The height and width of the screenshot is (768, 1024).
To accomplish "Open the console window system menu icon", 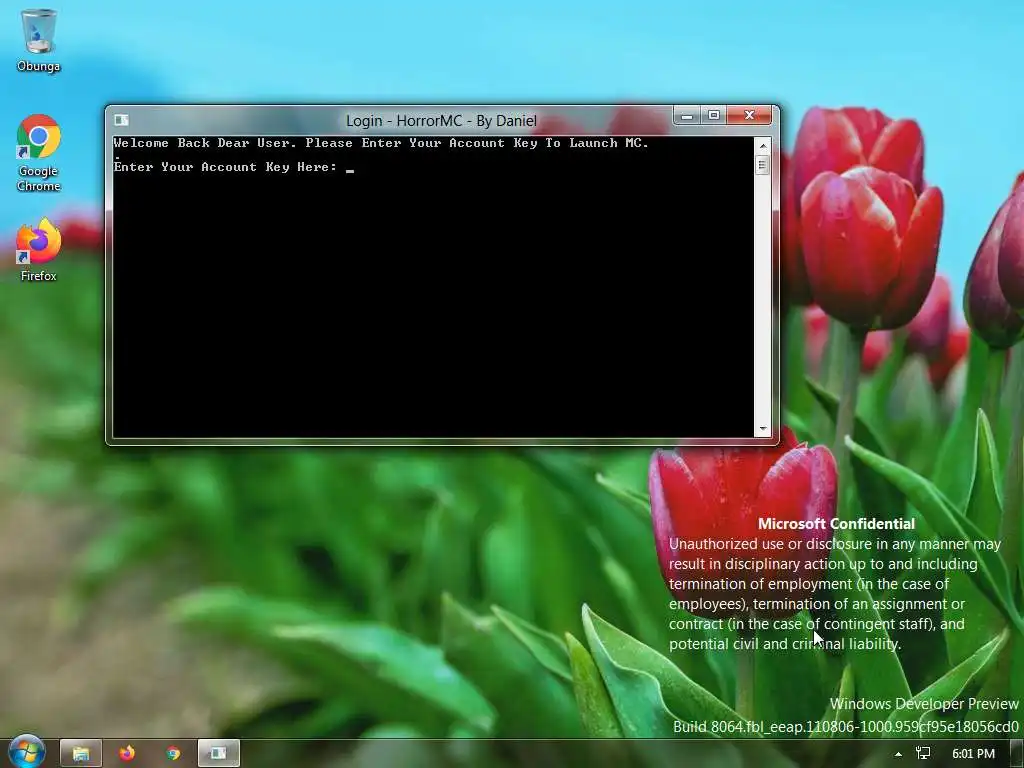I will click(x=121, y=120).
